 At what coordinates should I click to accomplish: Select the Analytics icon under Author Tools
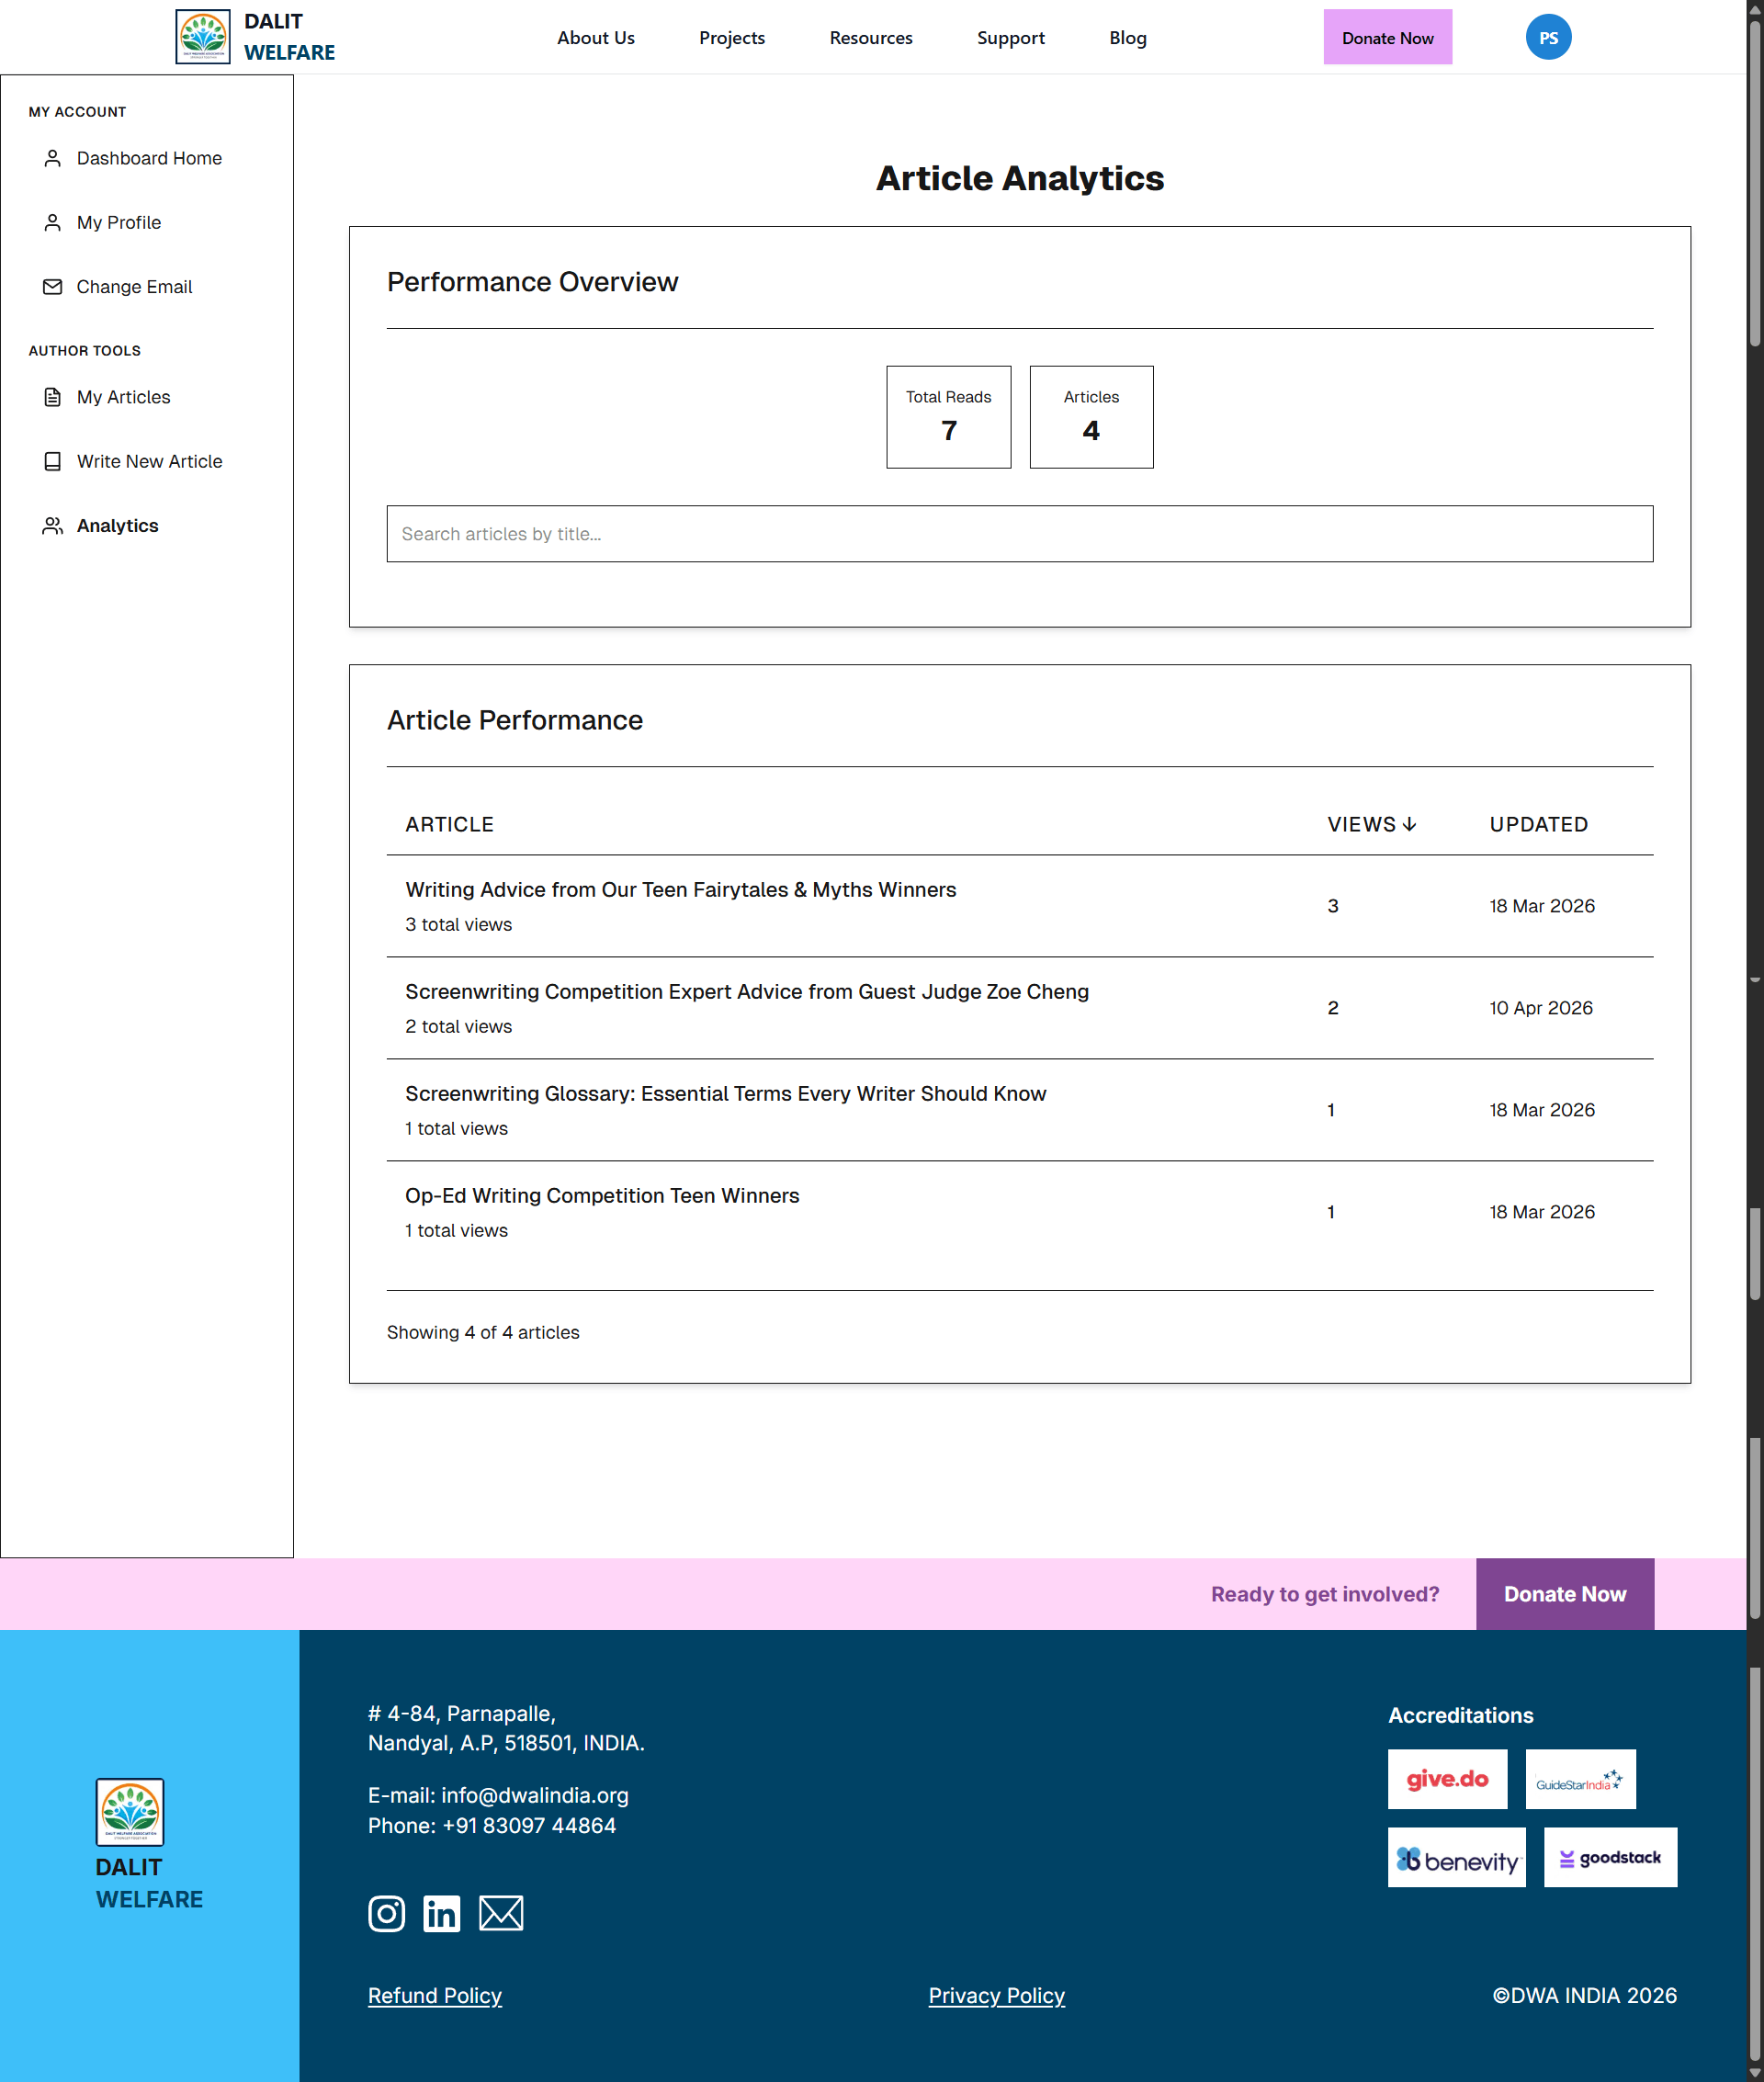point(53,525)
